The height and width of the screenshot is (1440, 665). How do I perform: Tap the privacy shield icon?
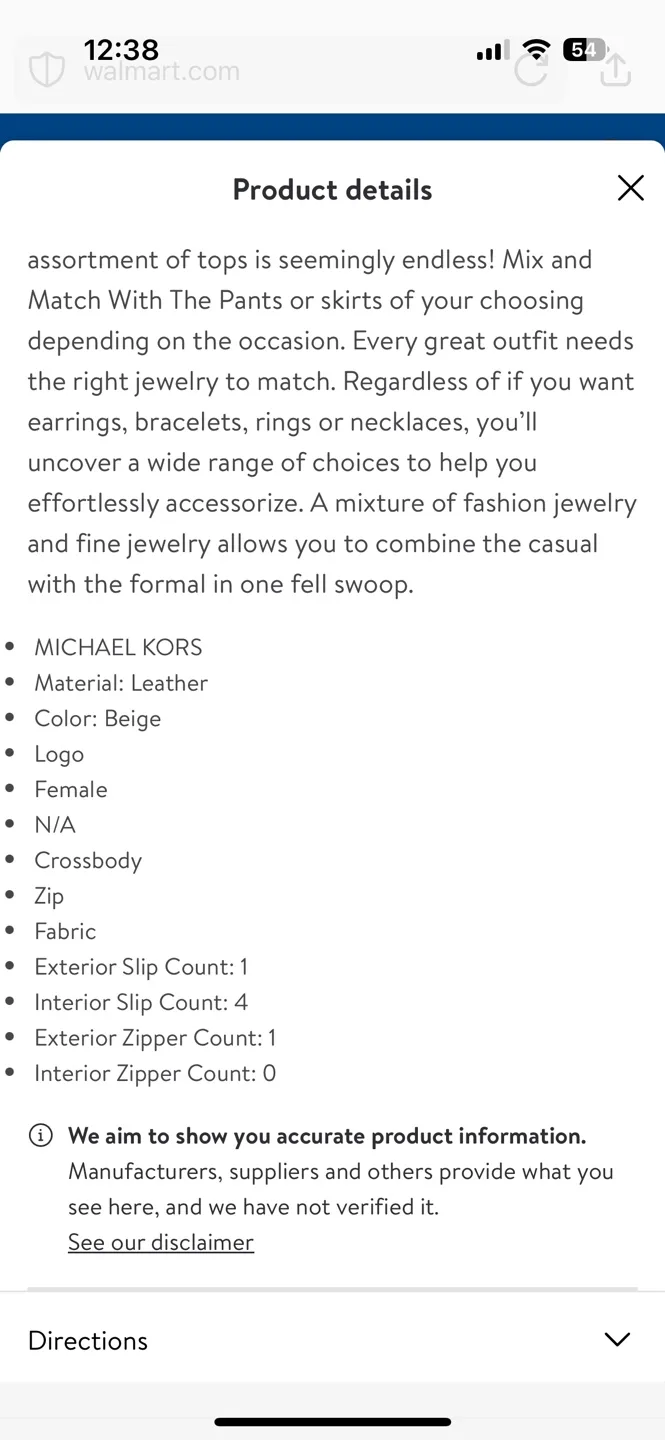(x=46, y=71)
